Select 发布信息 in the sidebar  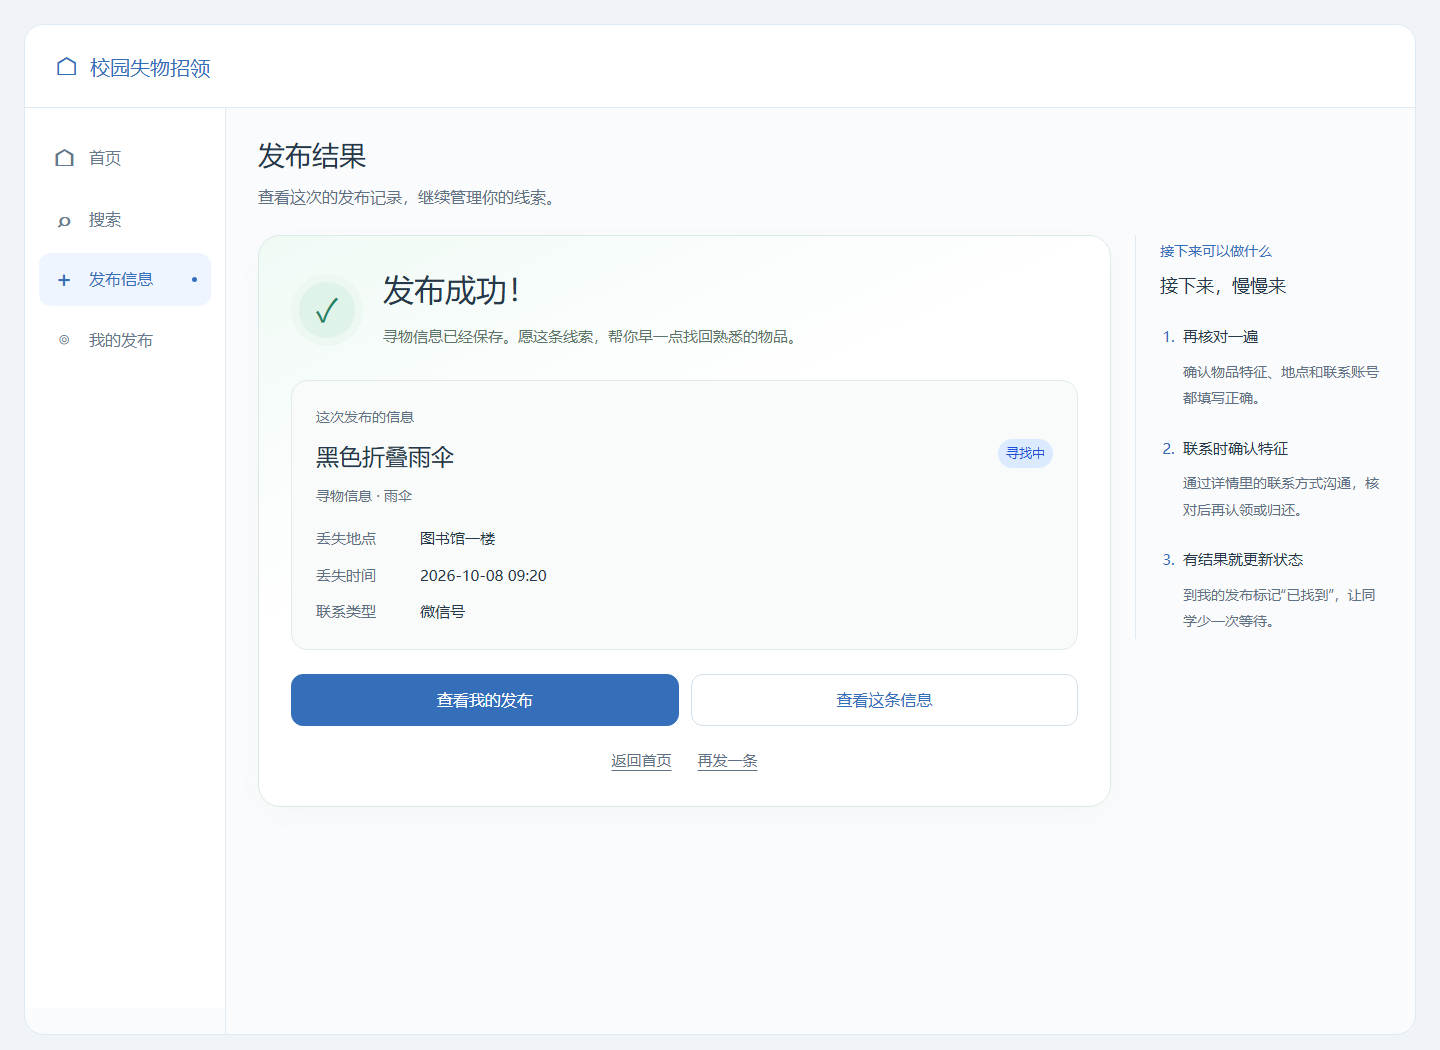125,279
